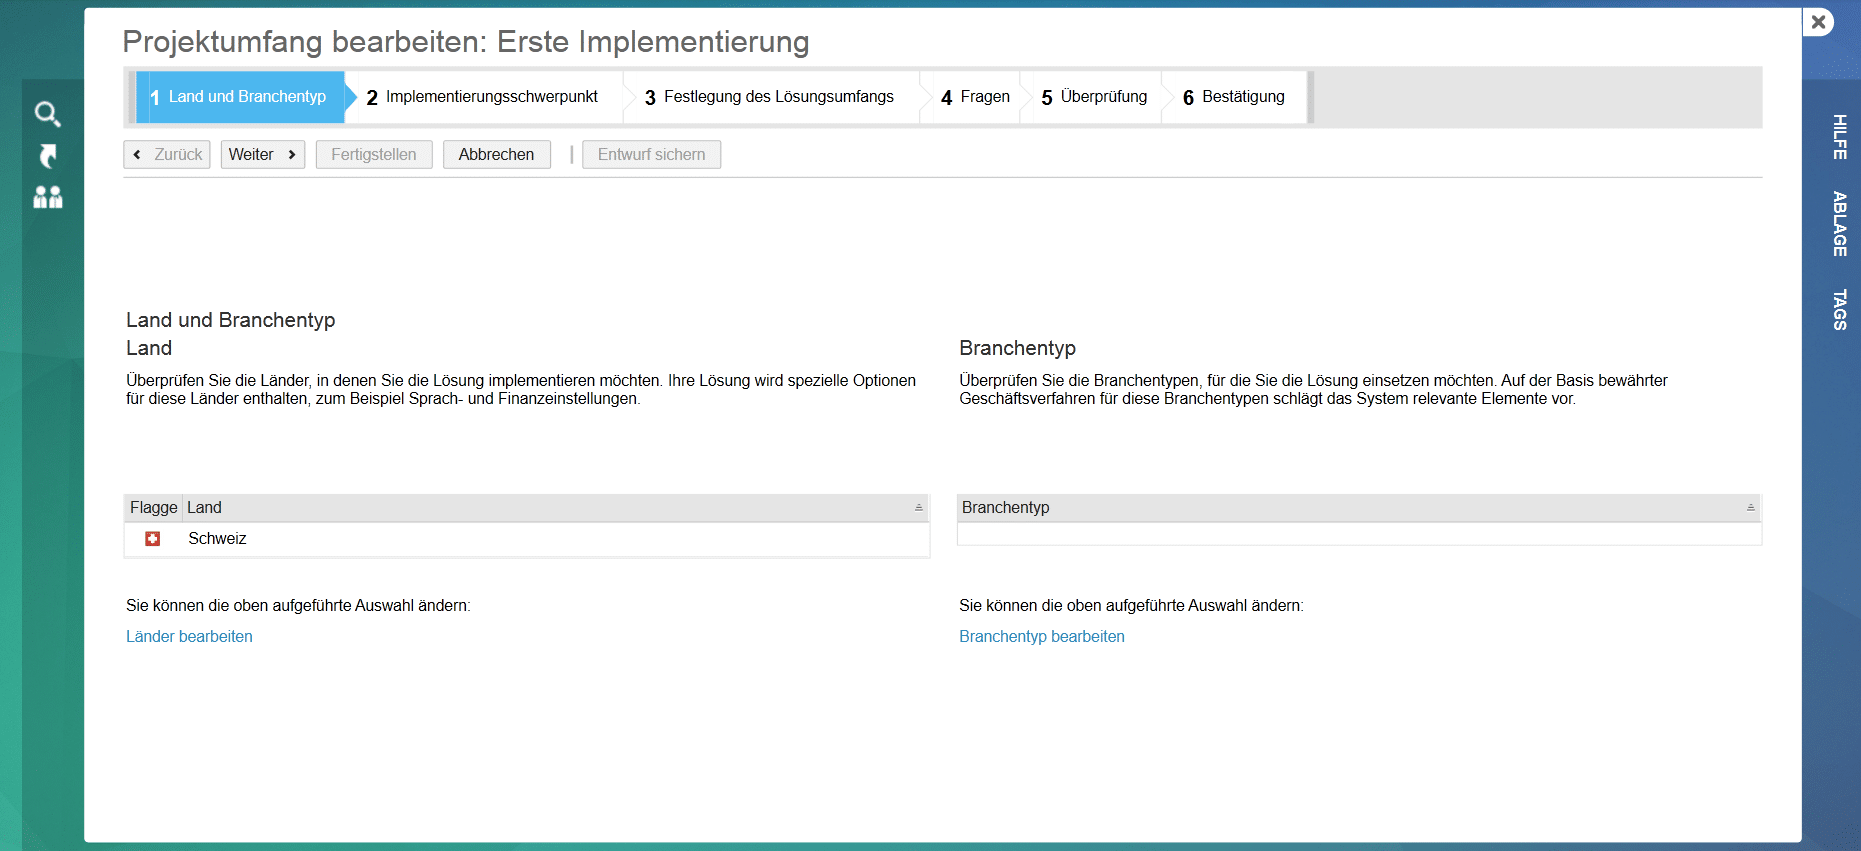Open the Länder bearbeiten link

pyautogui.click(x=189, y=637)
